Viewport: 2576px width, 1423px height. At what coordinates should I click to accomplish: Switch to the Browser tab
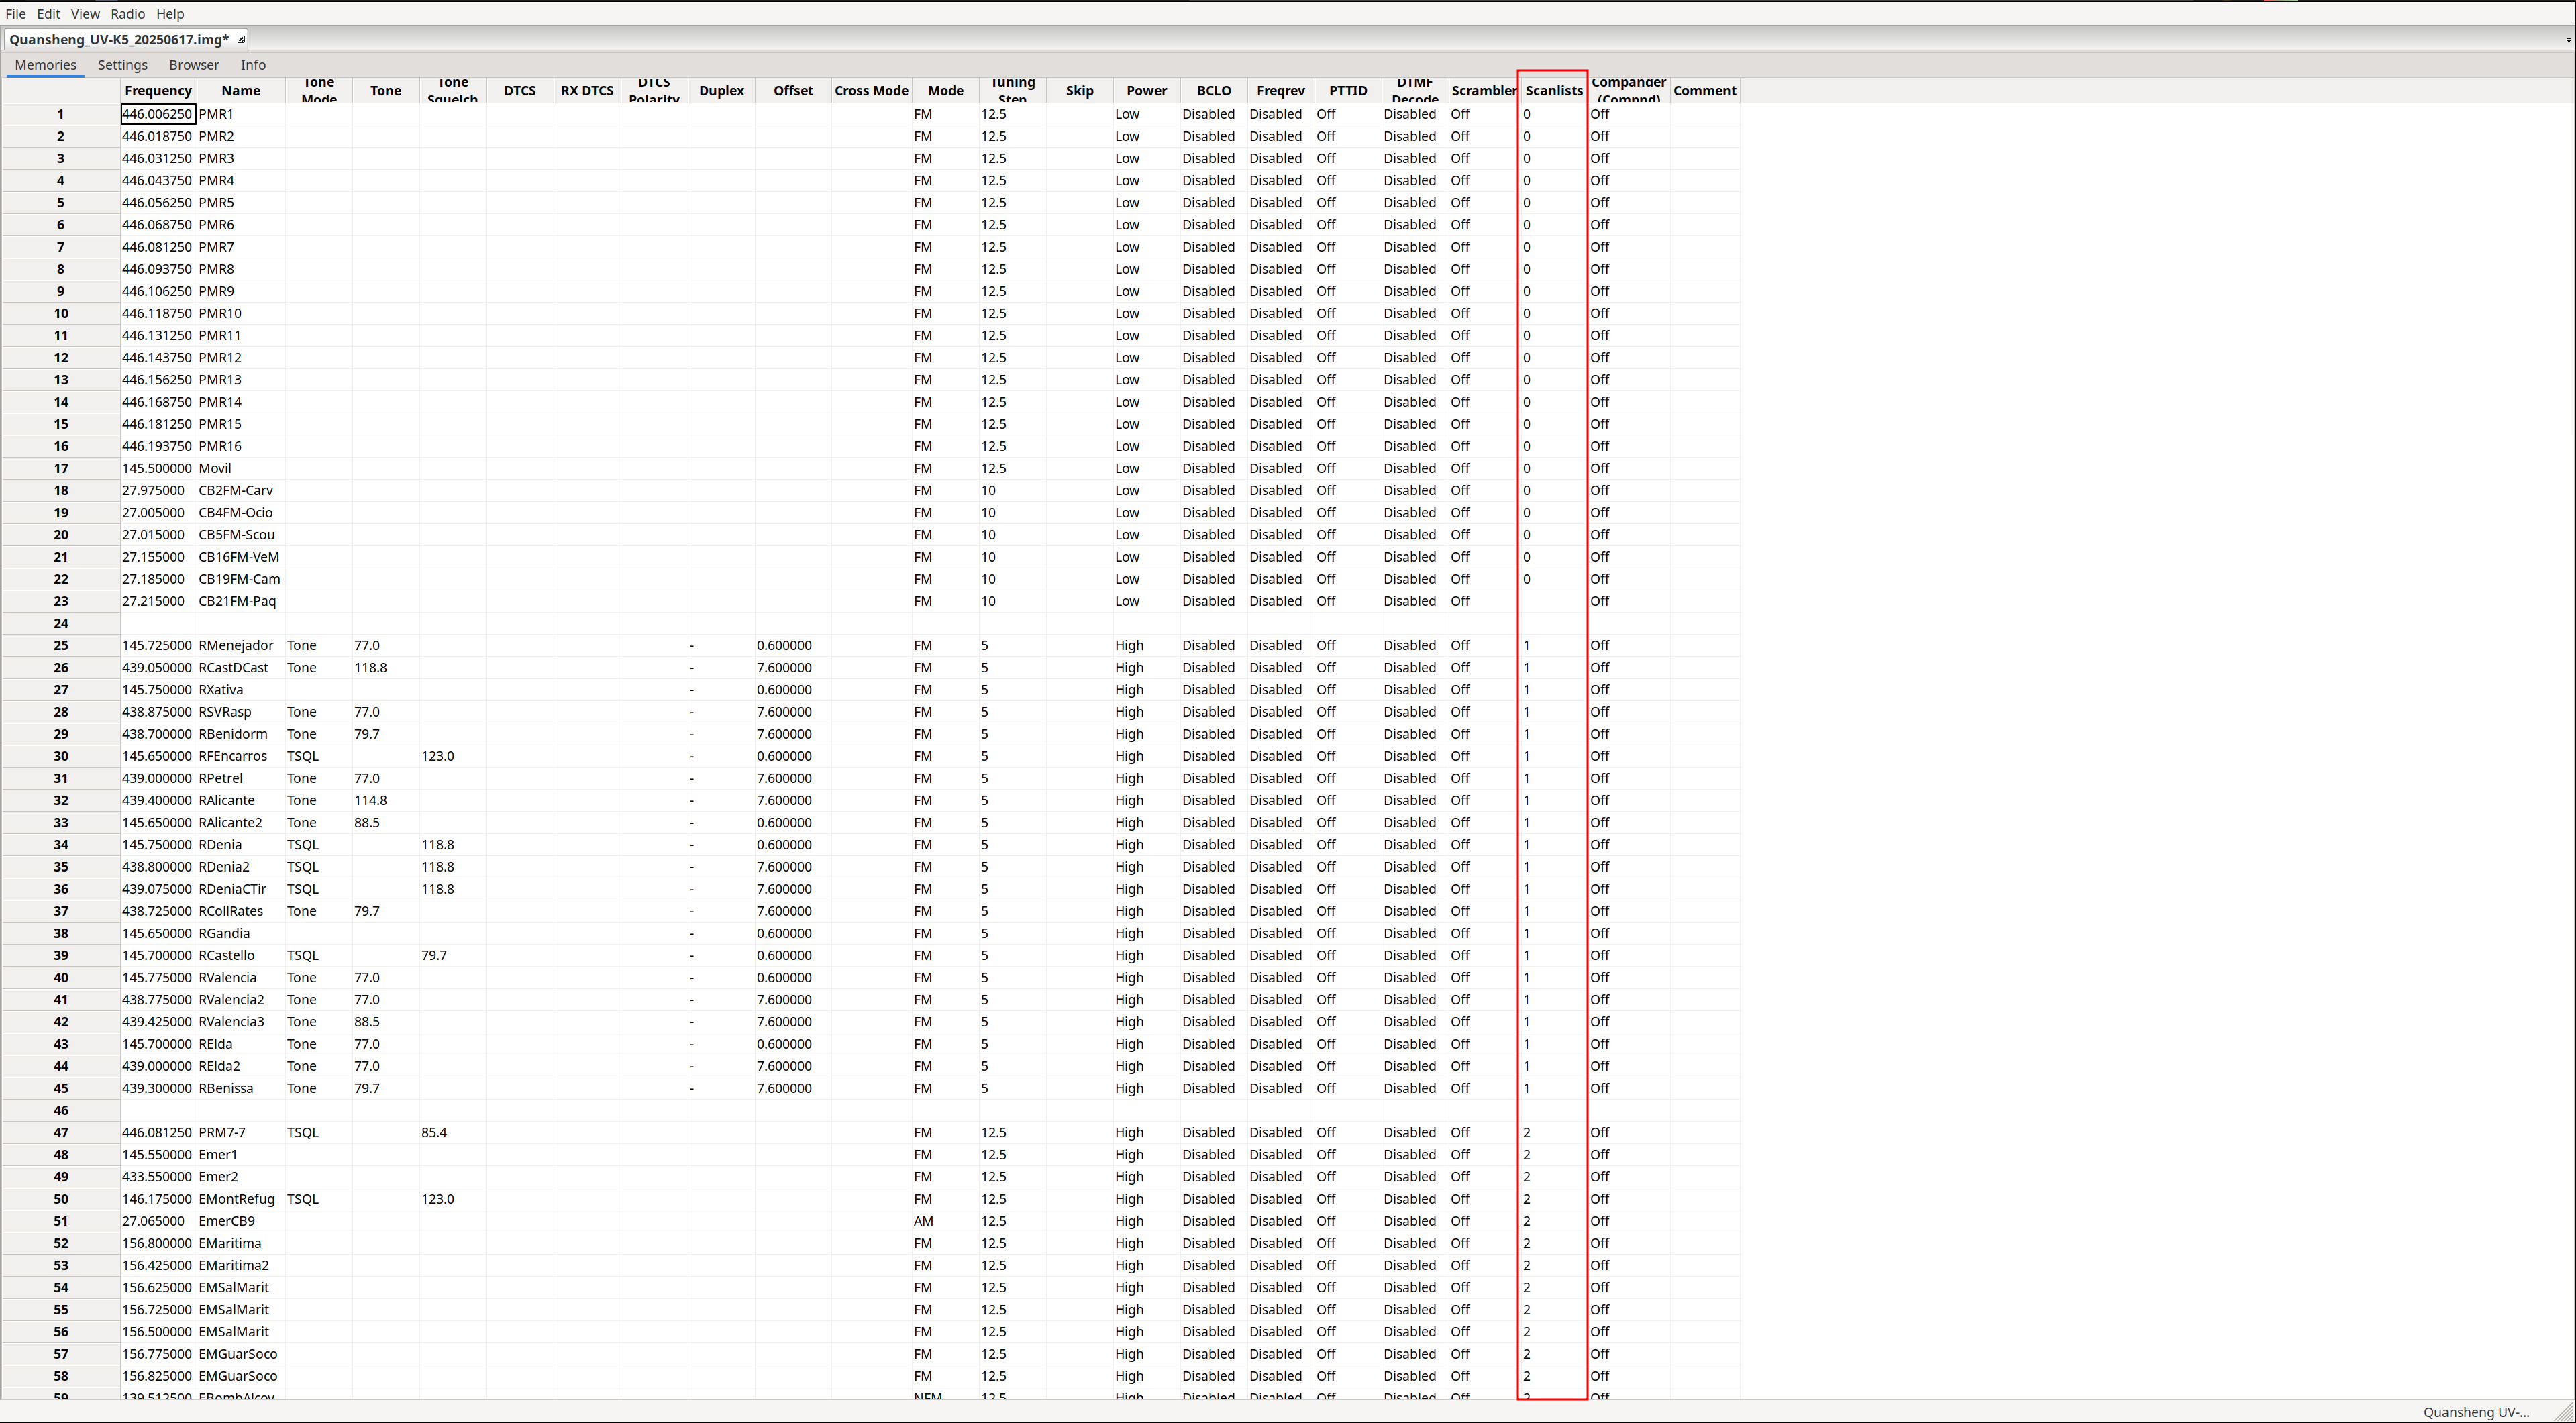[193, 65]
